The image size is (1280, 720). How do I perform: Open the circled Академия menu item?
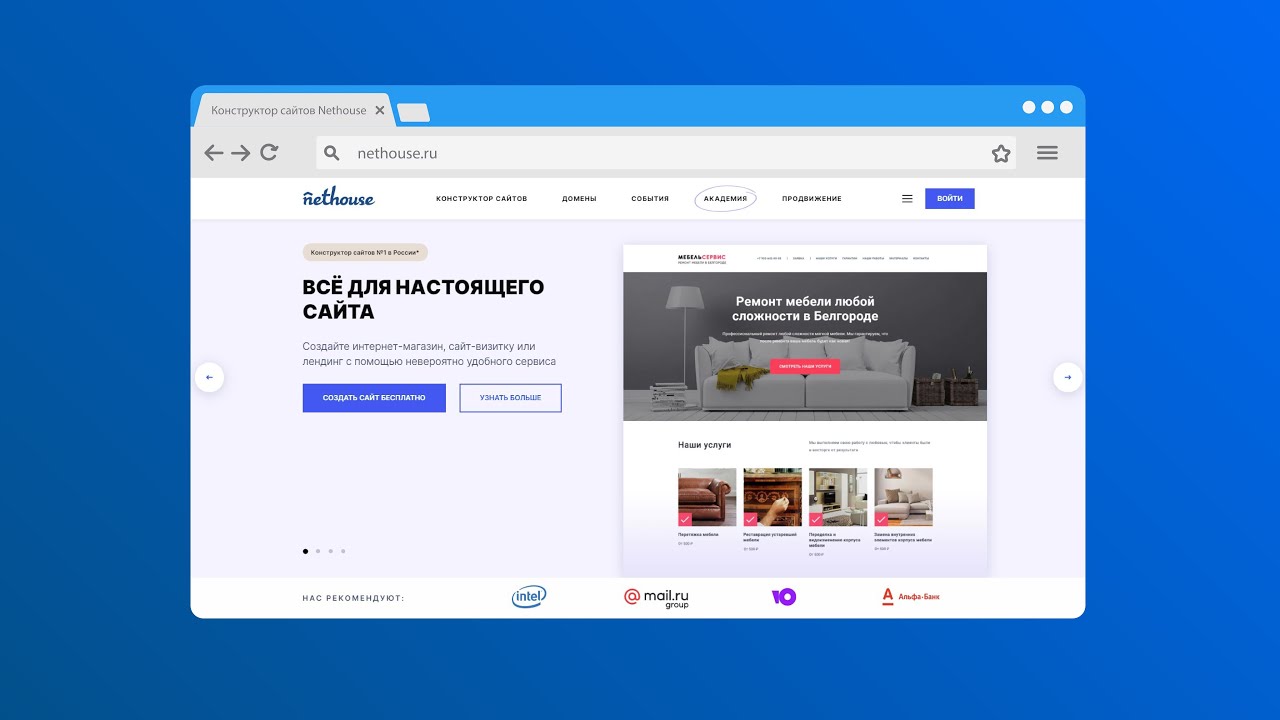(x=725, y=198)
